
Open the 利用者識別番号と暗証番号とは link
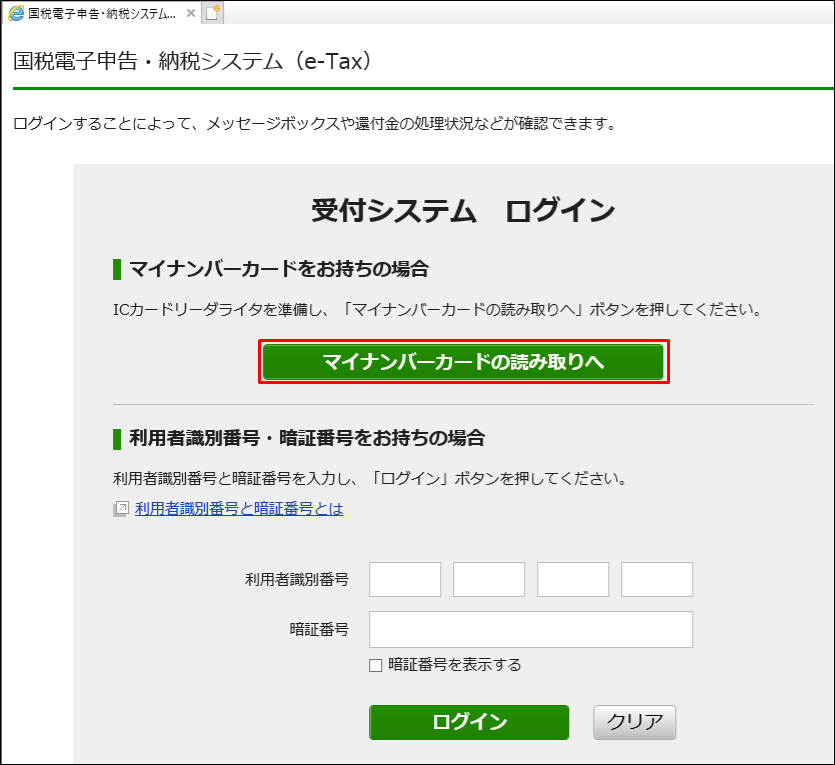[x=239, y=509]
